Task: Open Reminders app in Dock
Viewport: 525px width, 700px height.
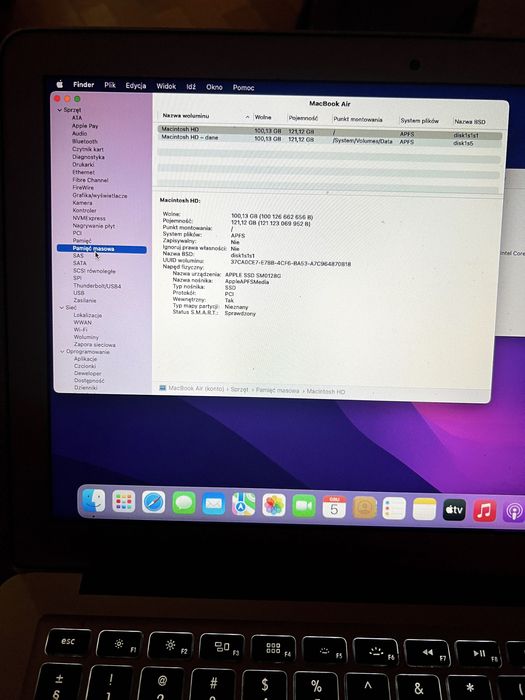Action: [394, 509]
